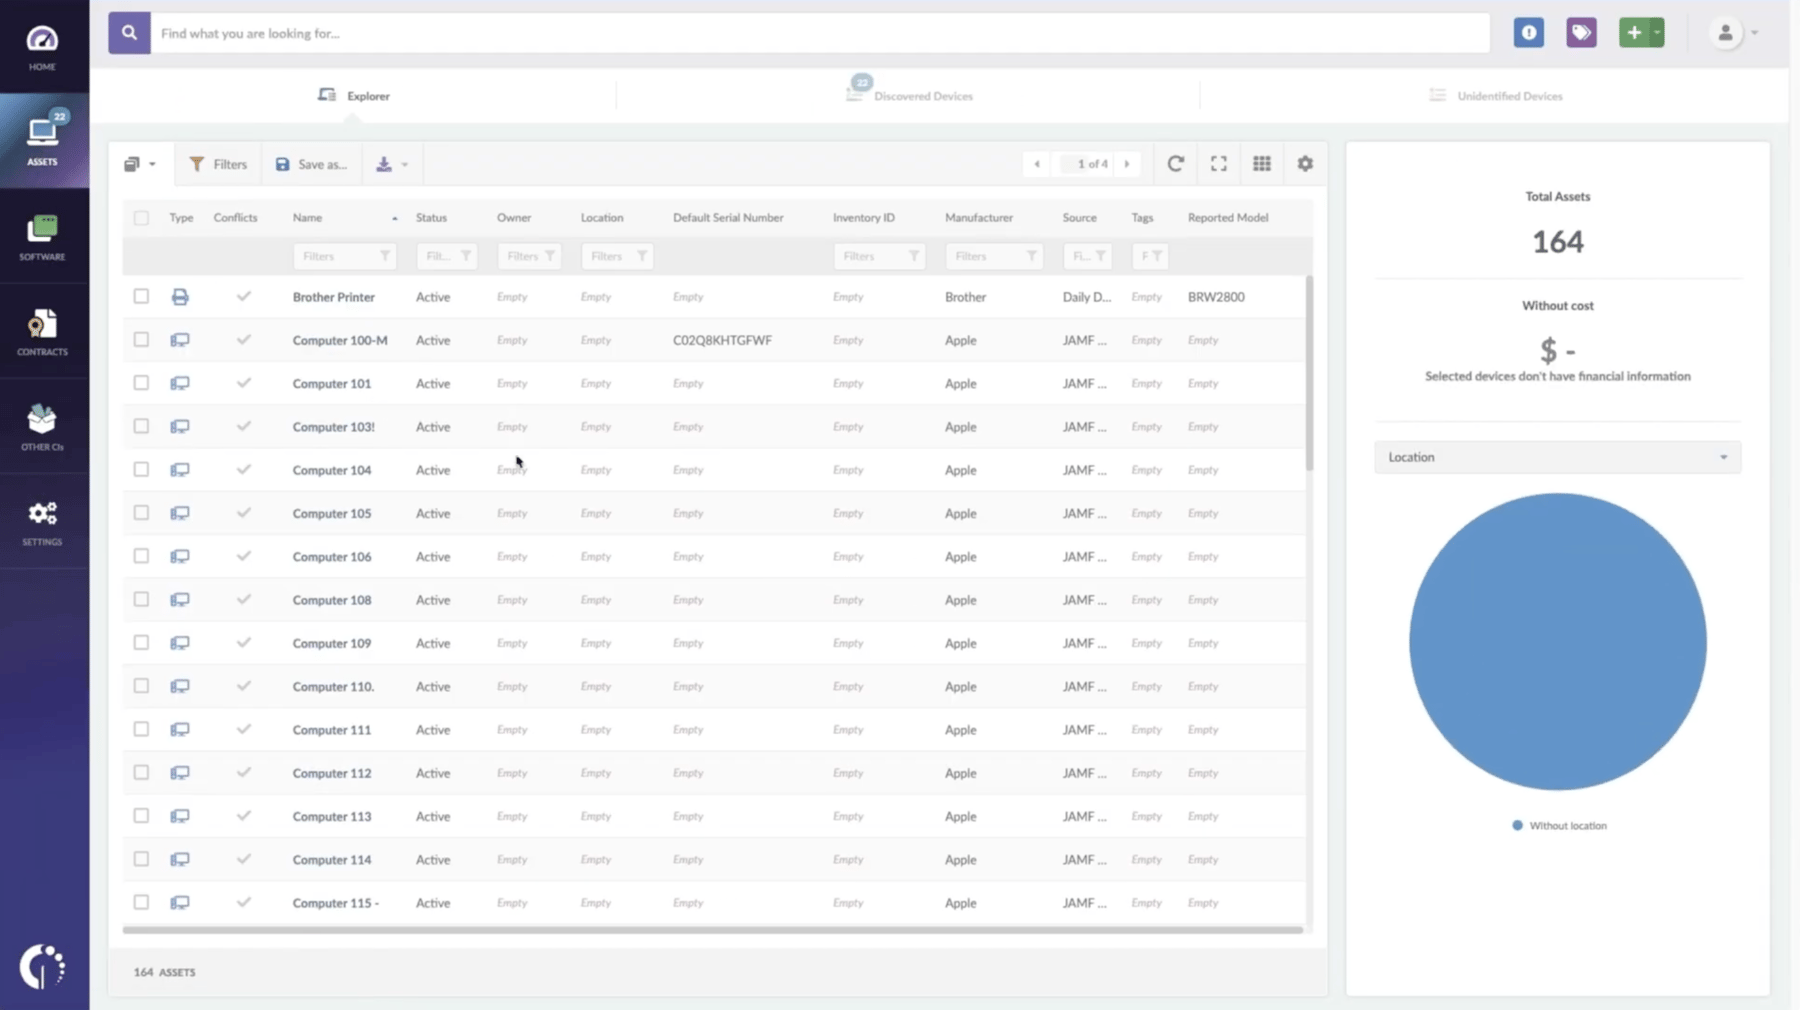Select all assets with the header checkbox
The image size is (1800, 1010).
[x=140, y=217]
